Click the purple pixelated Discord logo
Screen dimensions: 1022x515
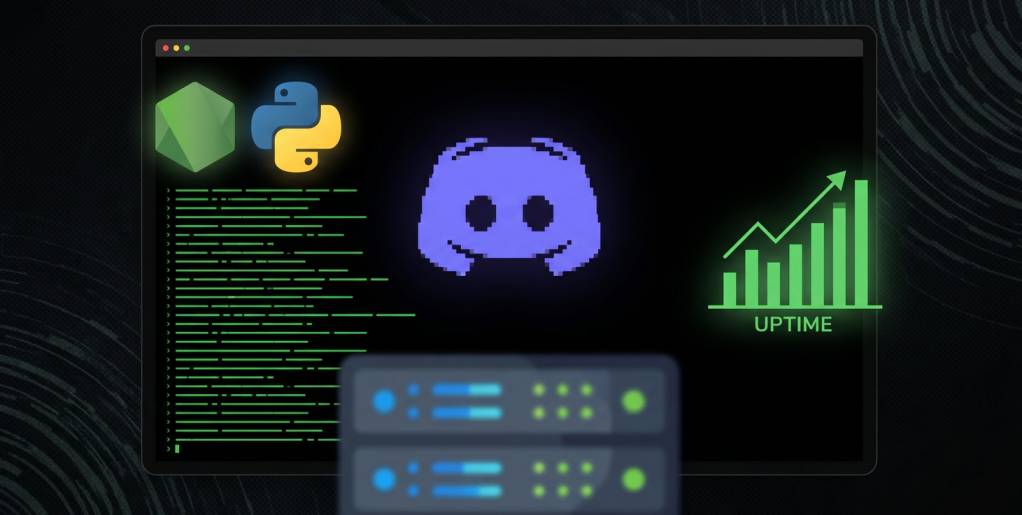click(509, 206)
